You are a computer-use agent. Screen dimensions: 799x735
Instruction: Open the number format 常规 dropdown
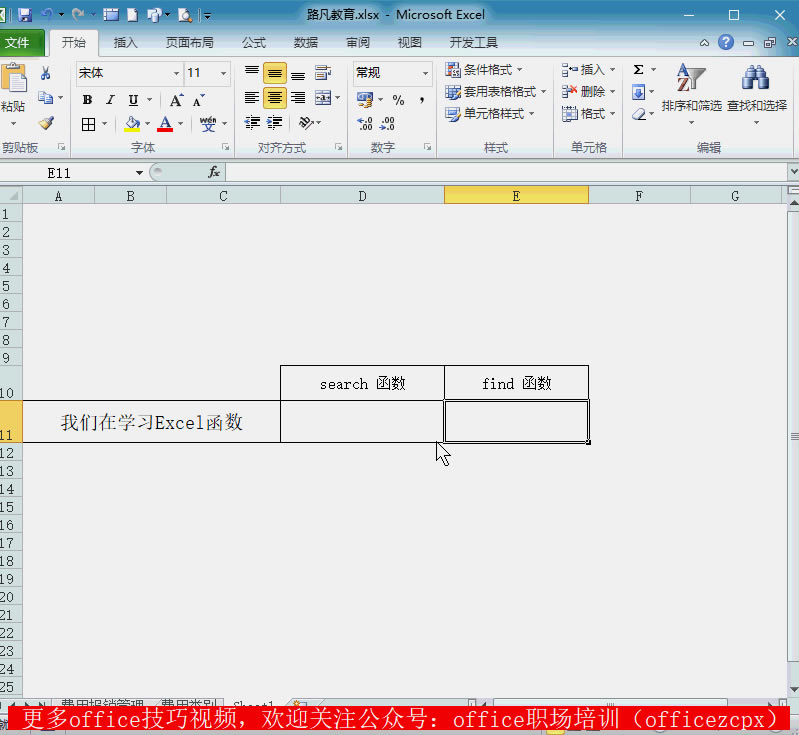point(425,73)
